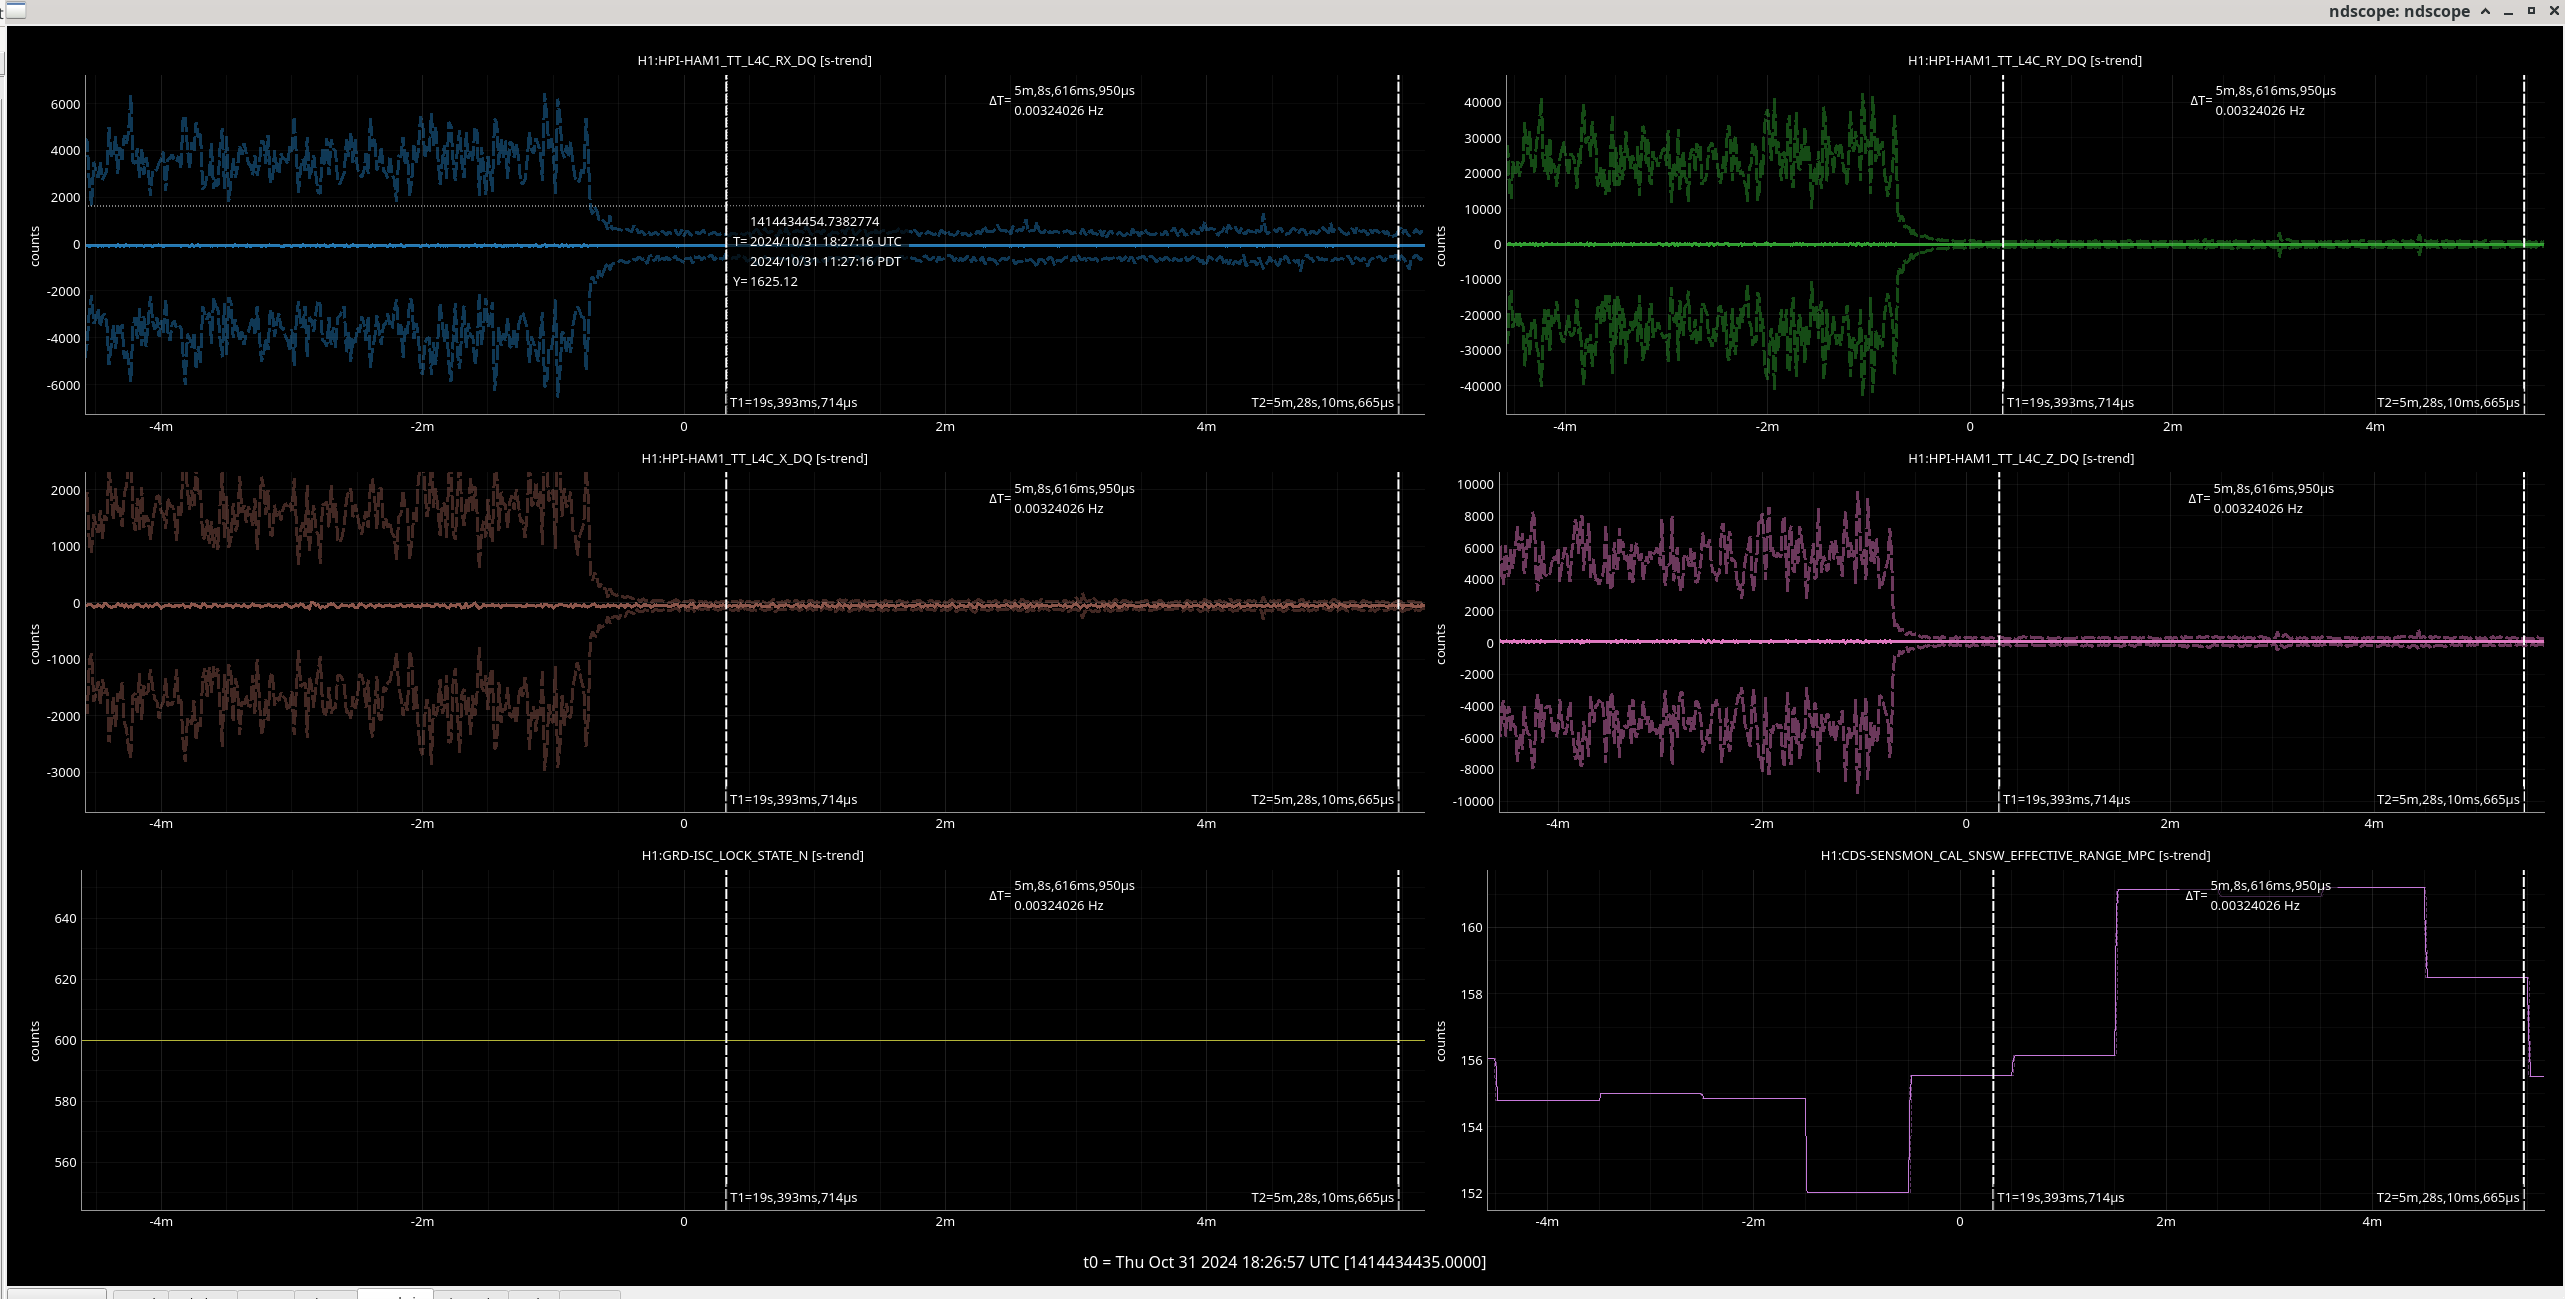Click the T1=19s,393ms,714µs label in RX_DQ plot

793,403
